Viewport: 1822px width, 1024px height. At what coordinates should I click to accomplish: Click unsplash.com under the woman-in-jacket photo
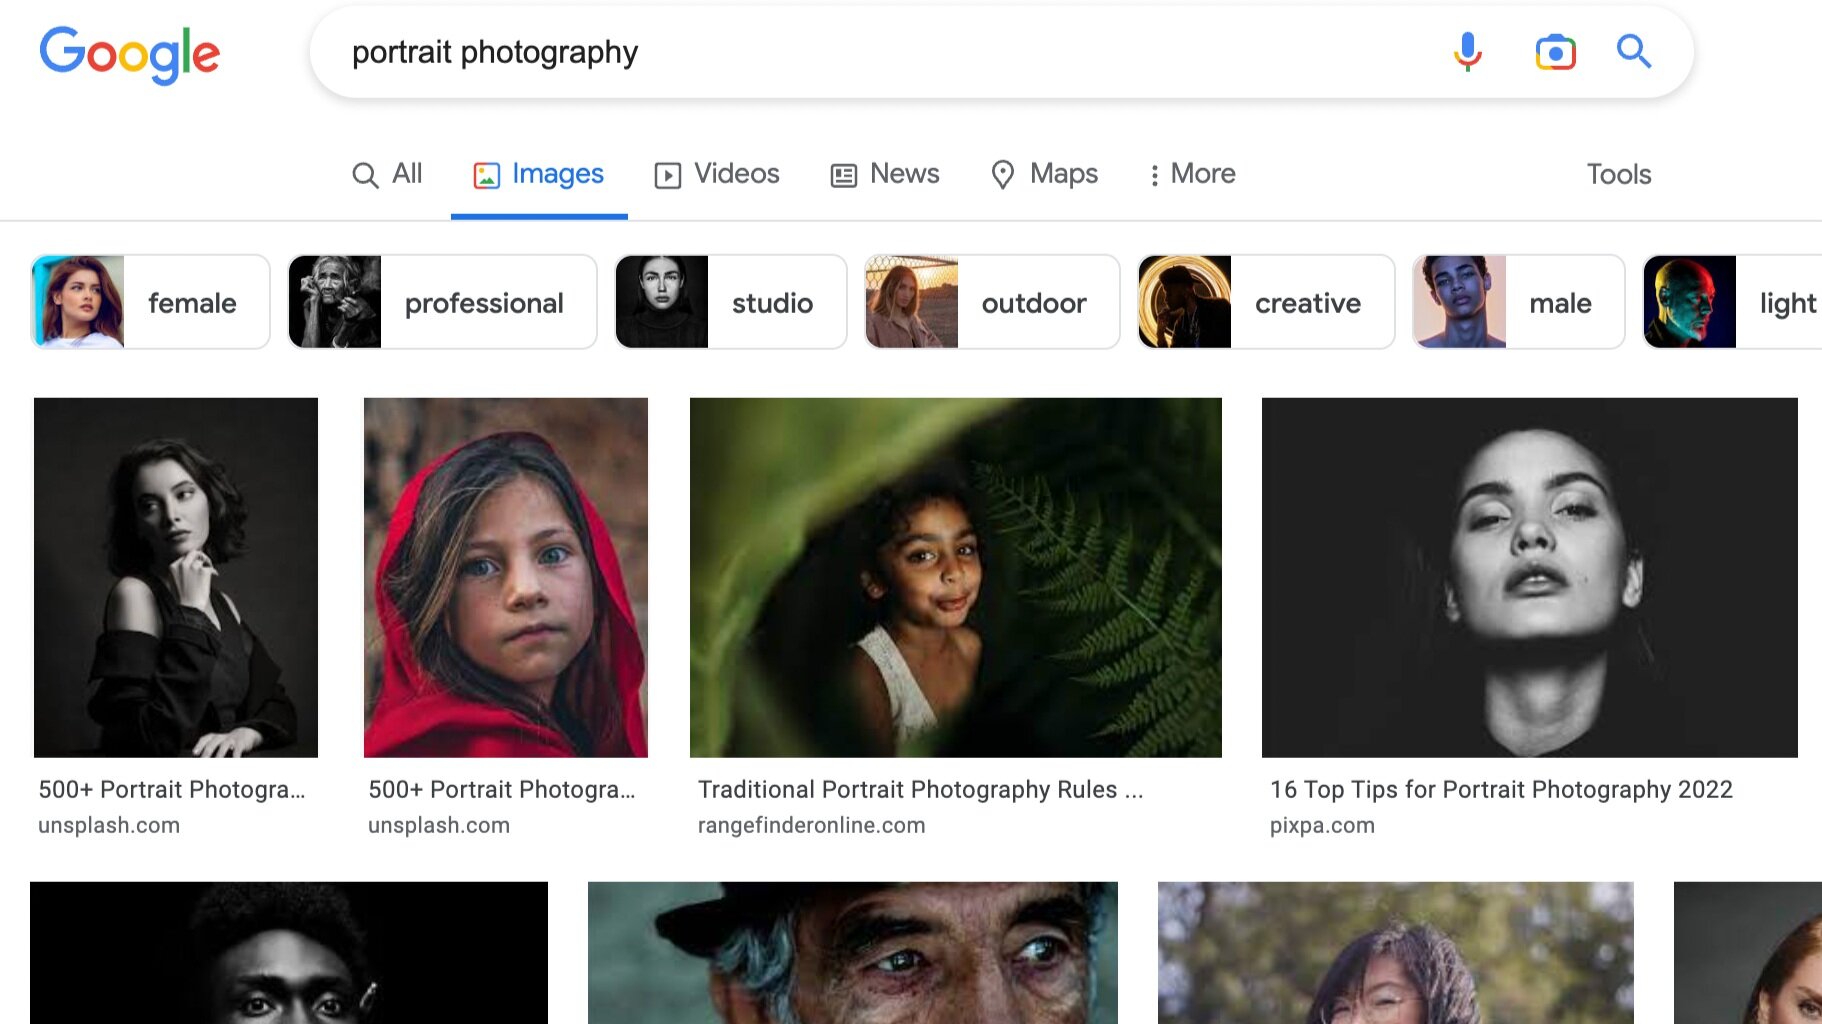click(109, 825)
